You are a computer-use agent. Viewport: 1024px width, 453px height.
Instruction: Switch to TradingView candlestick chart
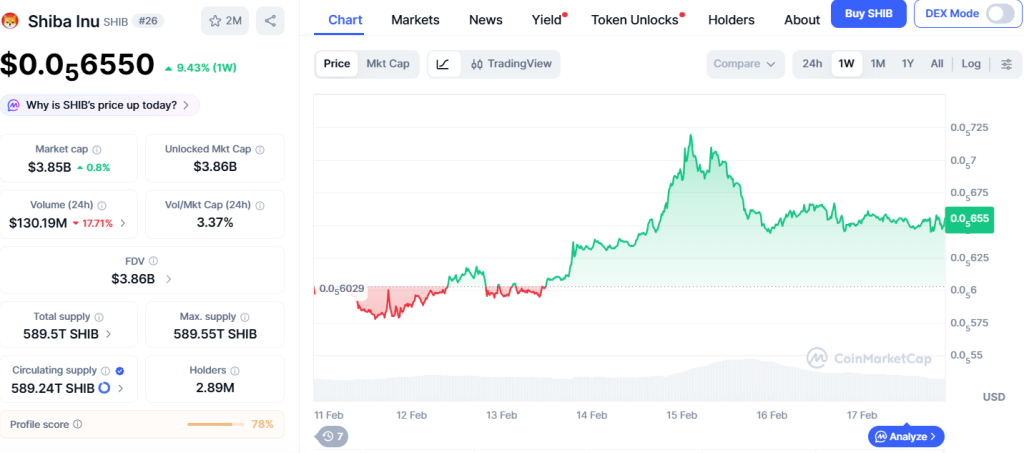point(511,64)
